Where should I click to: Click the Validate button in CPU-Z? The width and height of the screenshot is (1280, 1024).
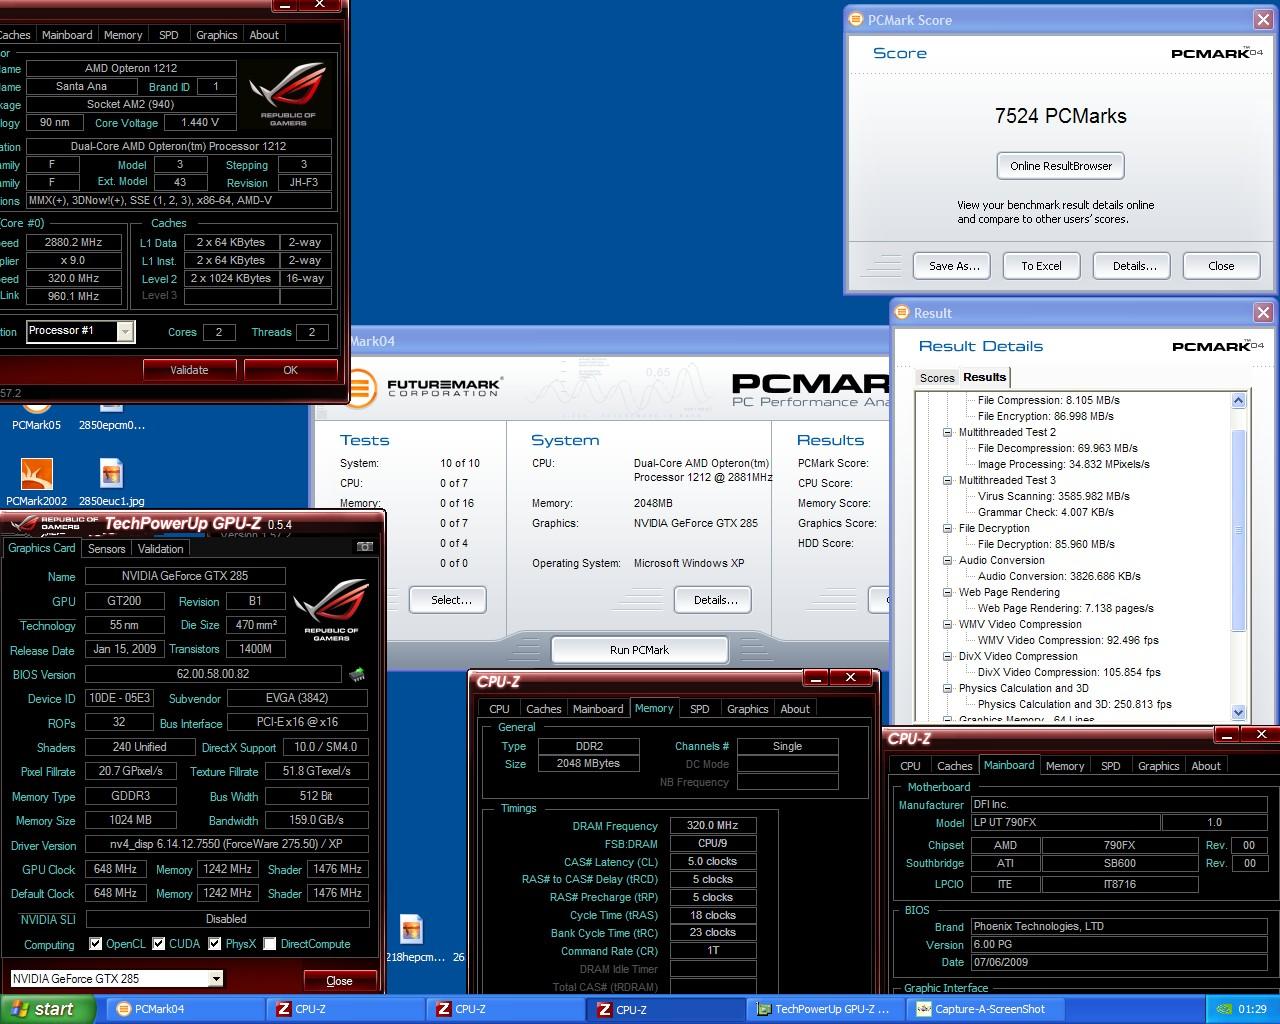pos(189,370)
